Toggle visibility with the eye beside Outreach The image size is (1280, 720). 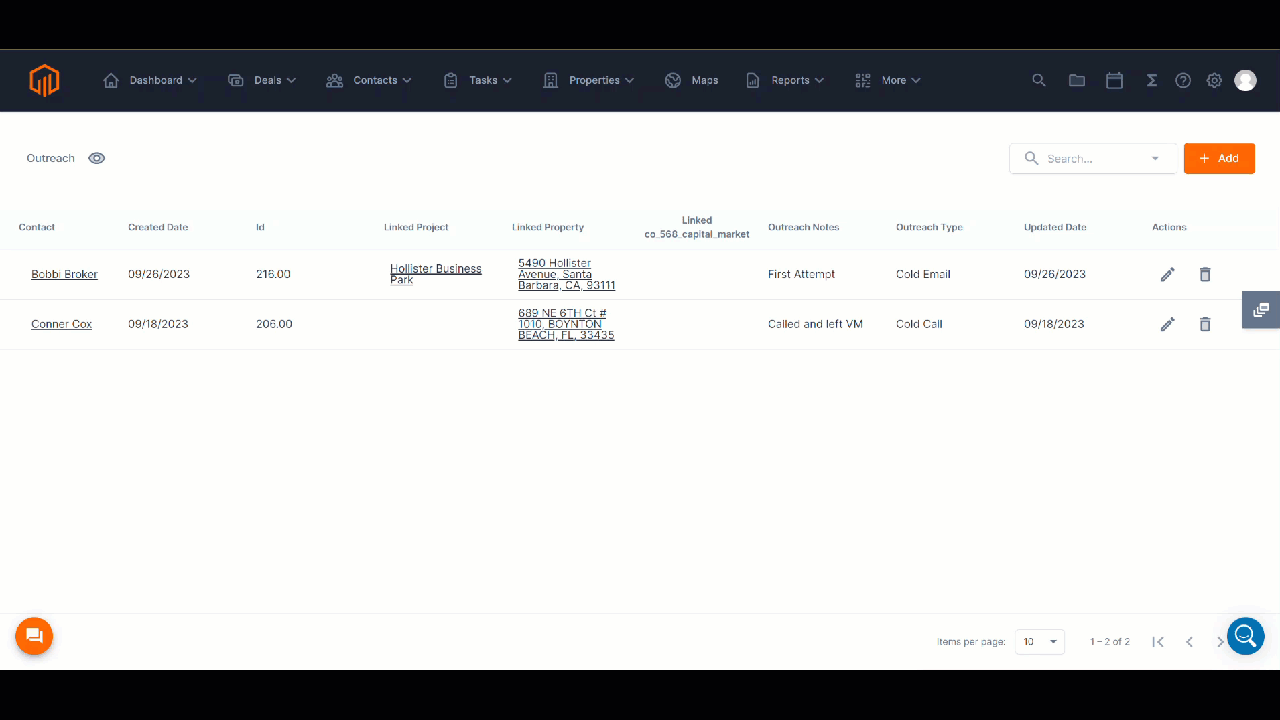[96, 158]
